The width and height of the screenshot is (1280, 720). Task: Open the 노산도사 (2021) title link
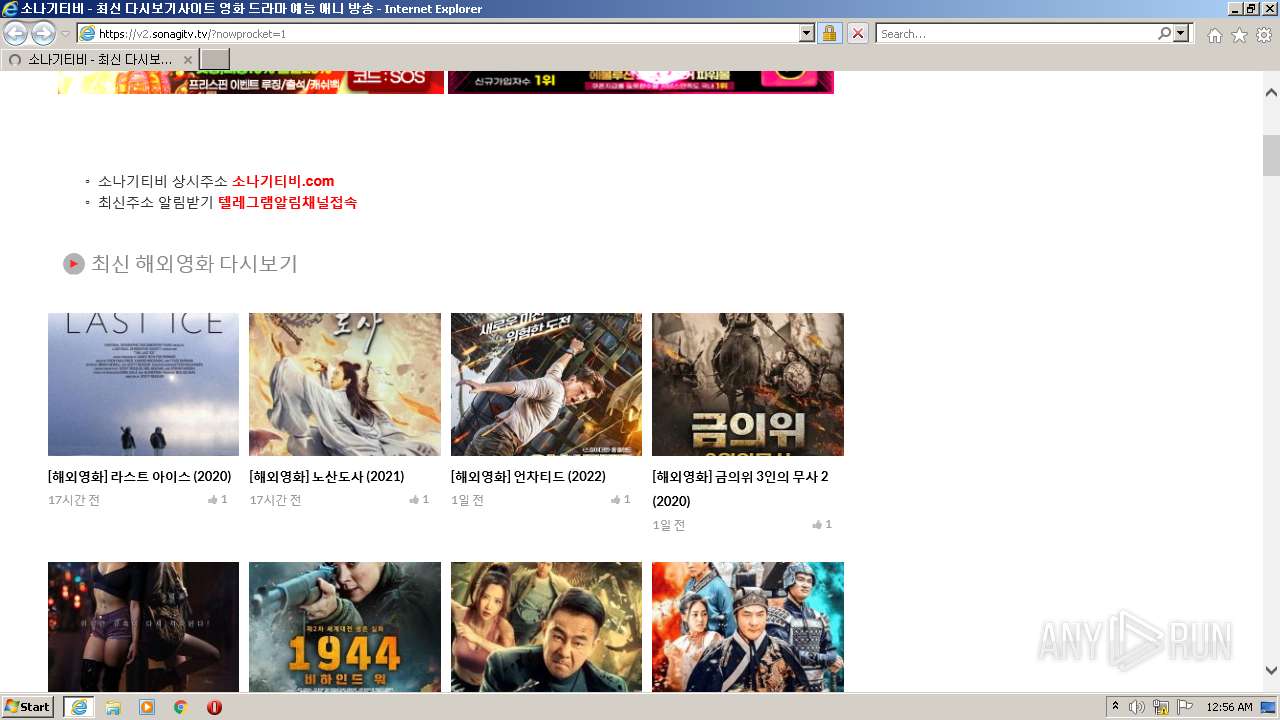327,476
